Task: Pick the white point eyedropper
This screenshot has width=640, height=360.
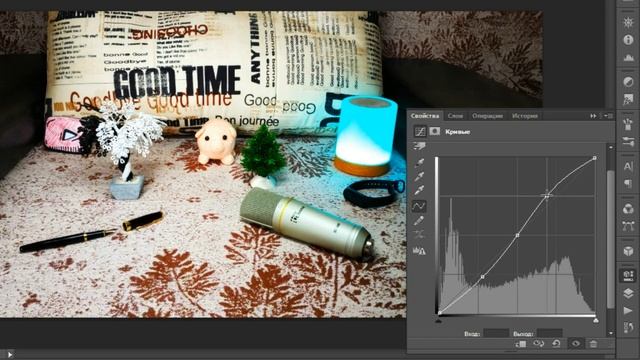Action: click(419, 190)
